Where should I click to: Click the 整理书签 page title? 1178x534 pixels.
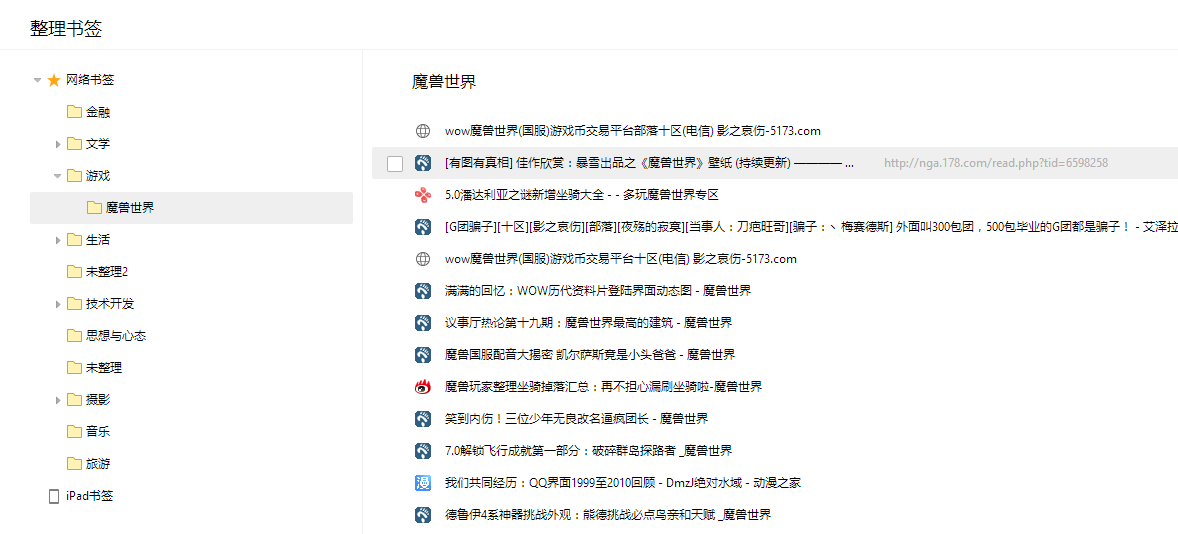click(66, 29)
